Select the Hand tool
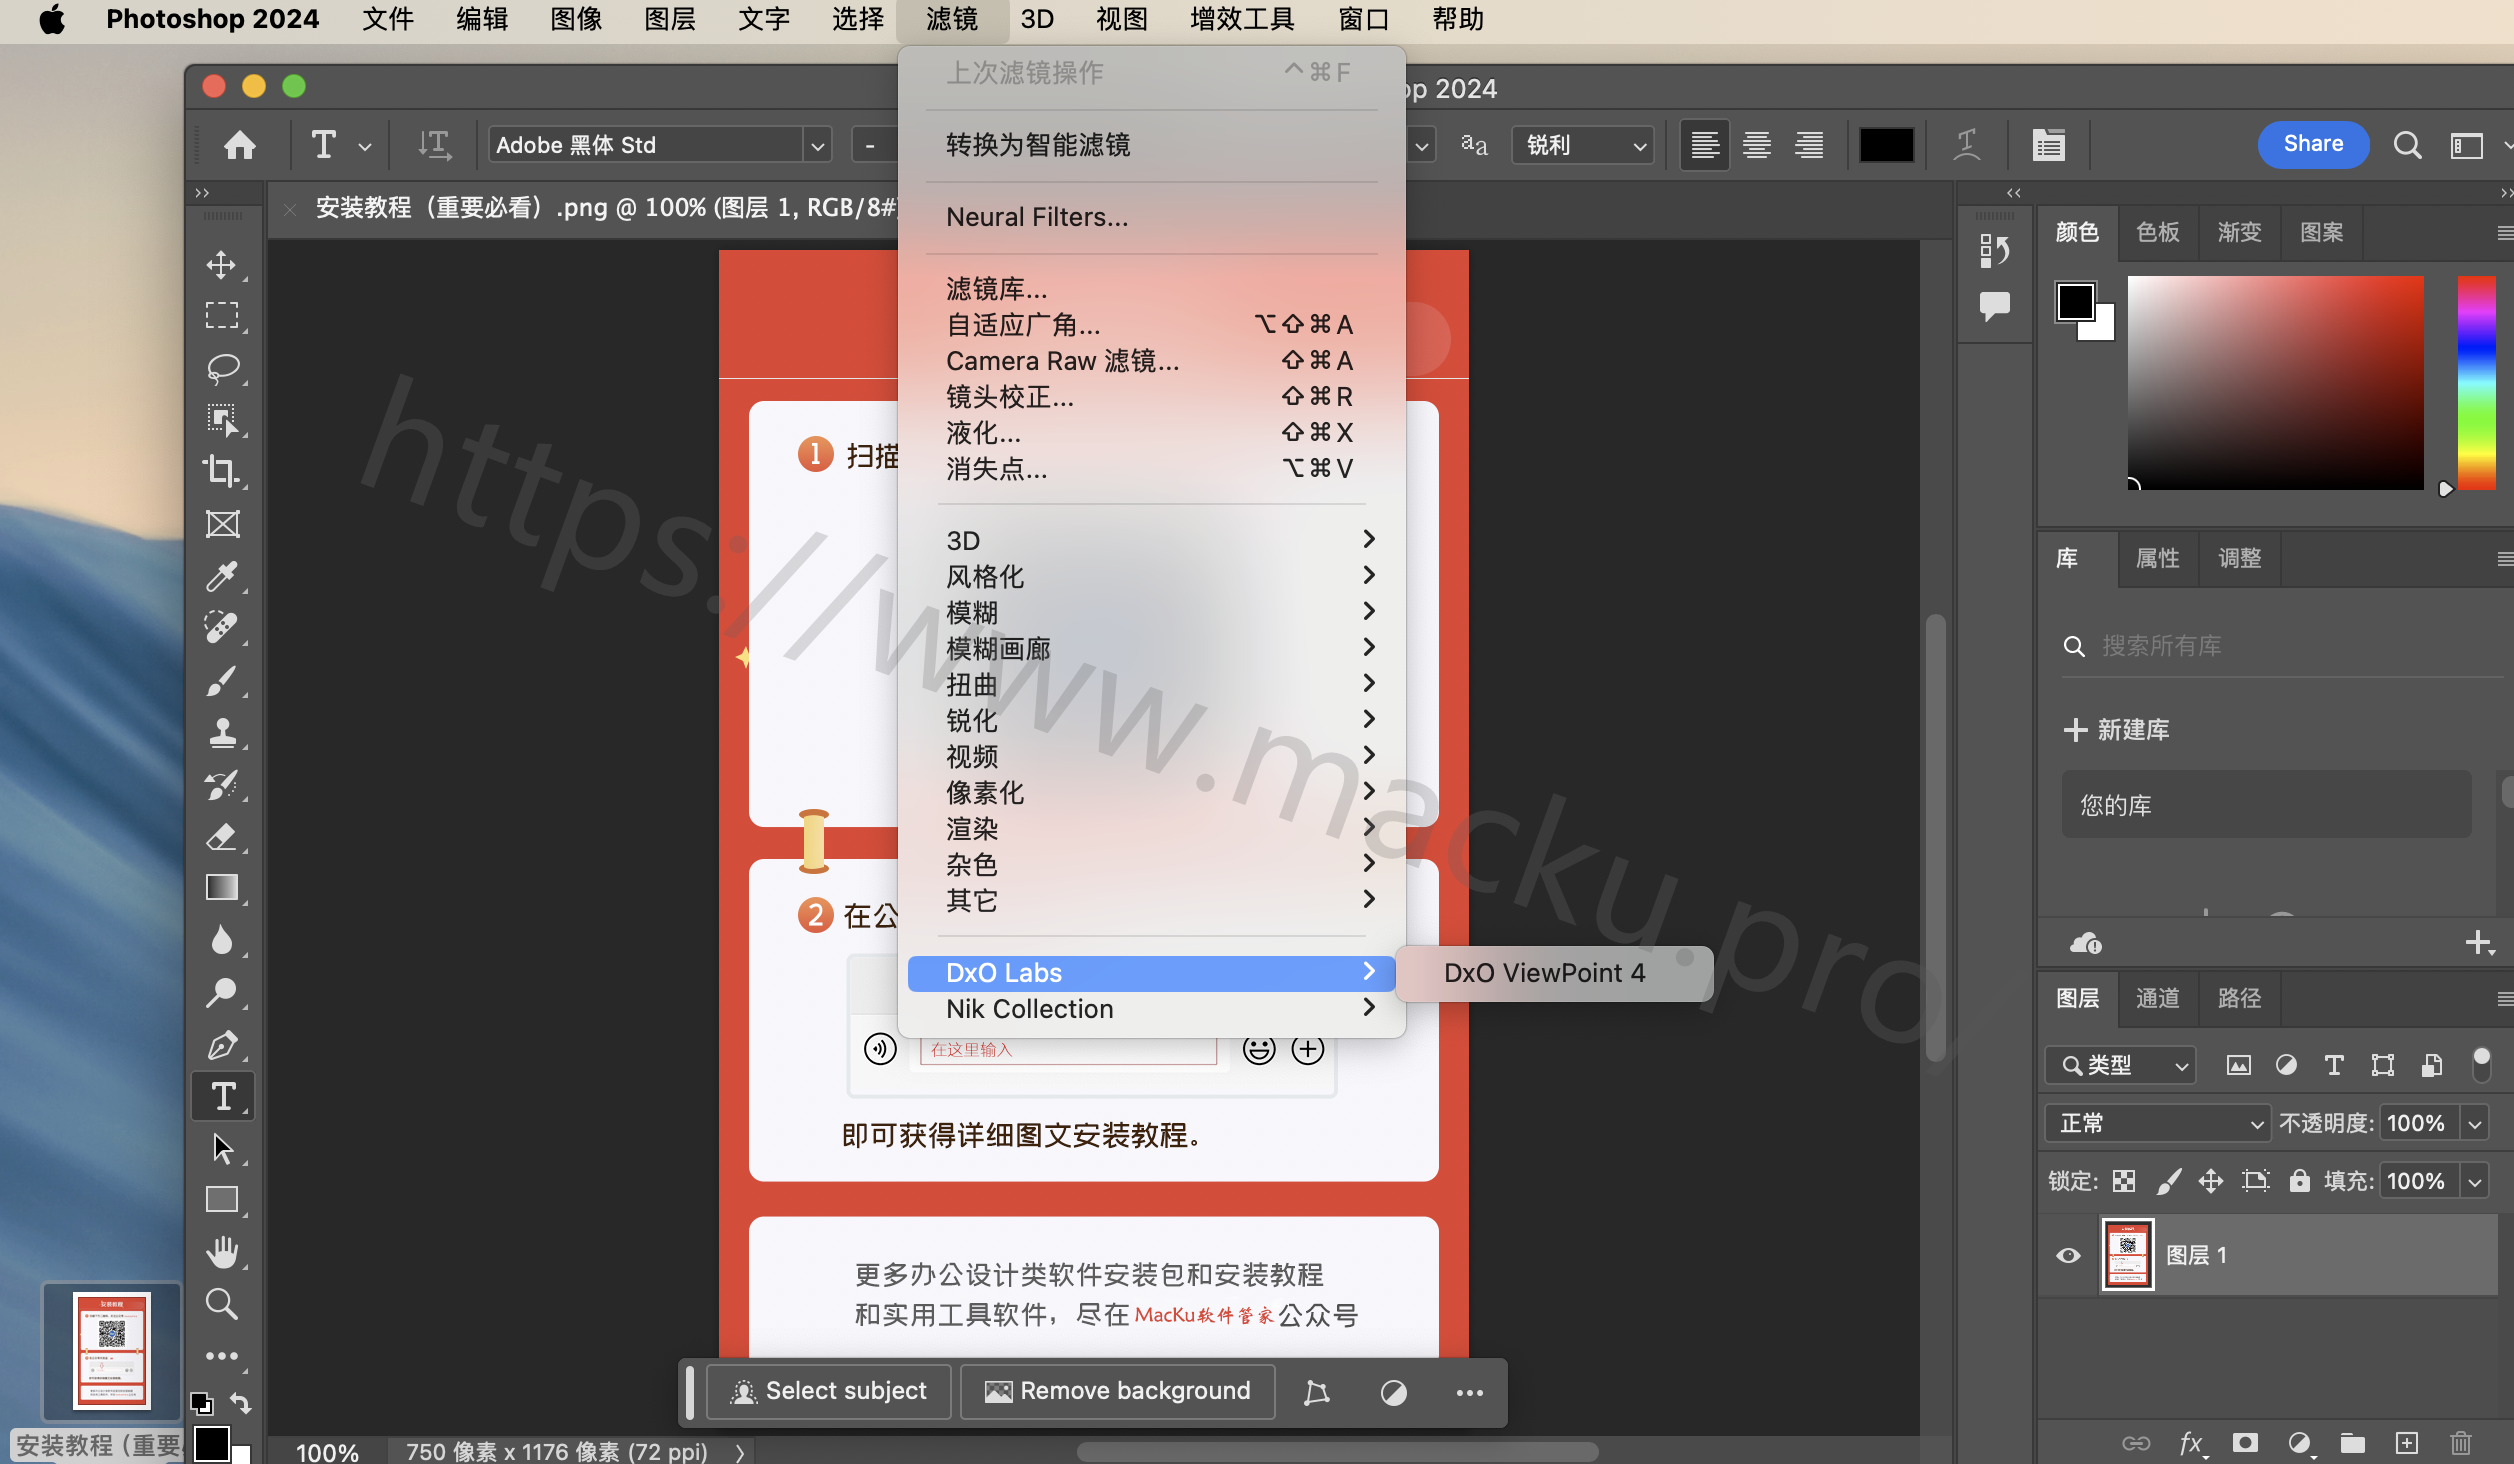Viewport: 2514px width, 1464px height. click(222, 1252)
